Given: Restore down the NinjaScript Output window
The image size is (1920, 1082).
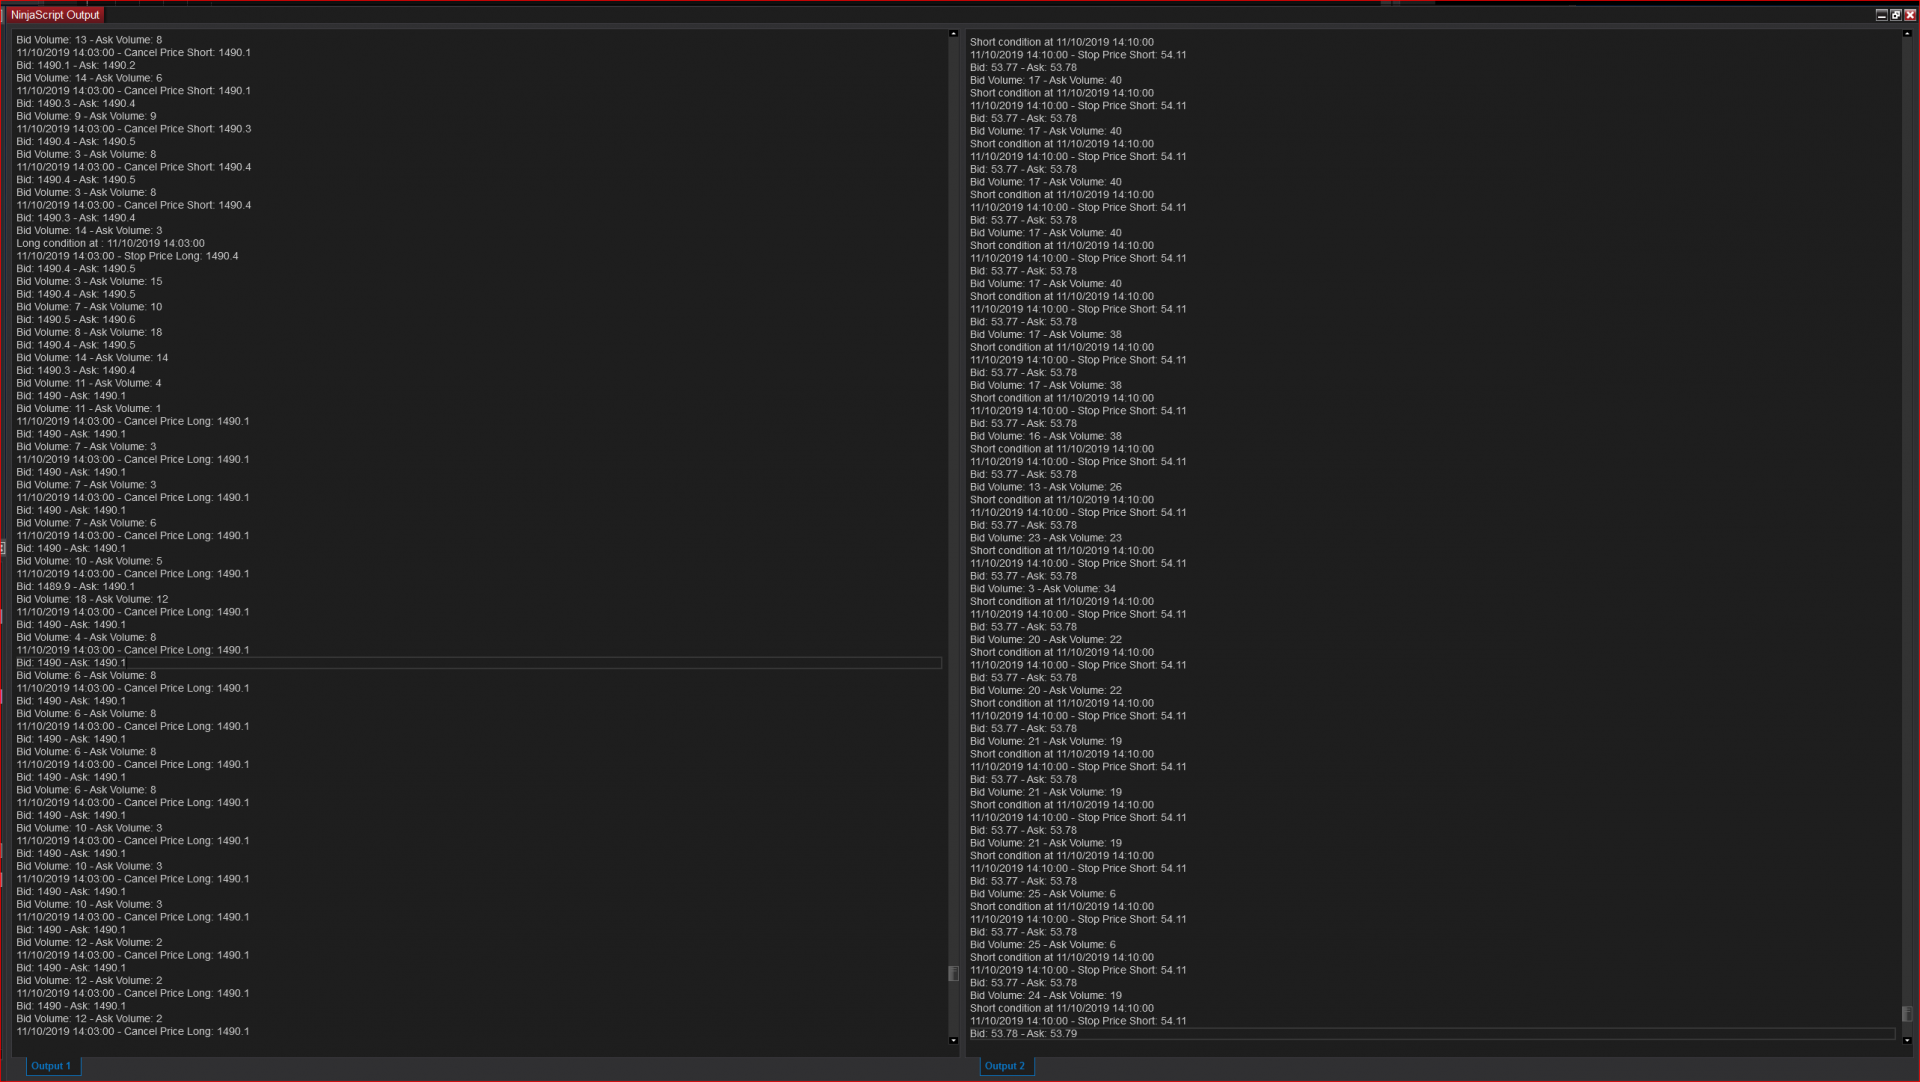Looking at the screenshot, I should pos(1895,15).
